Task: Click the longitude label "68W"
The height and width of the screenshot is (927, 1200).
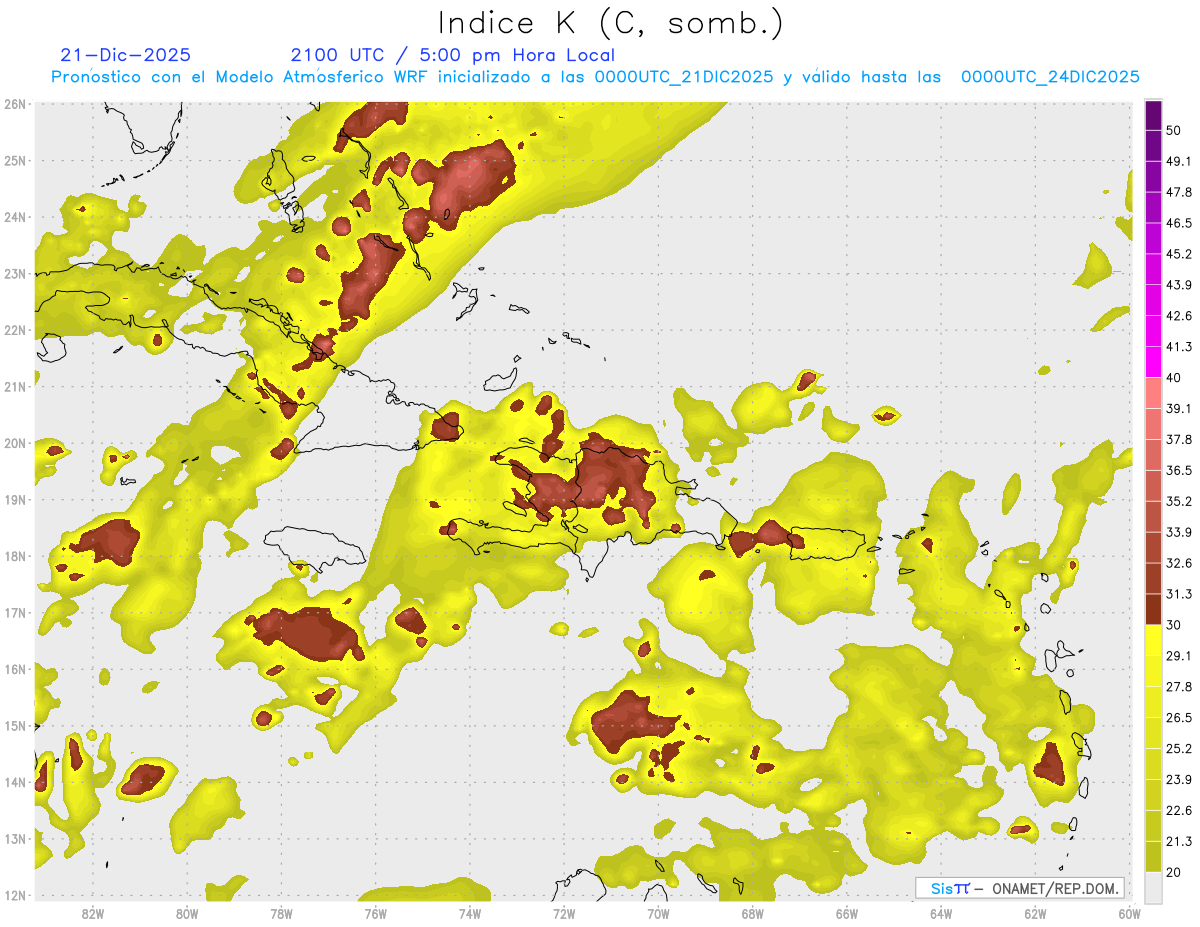Action: tap(752, 914)
